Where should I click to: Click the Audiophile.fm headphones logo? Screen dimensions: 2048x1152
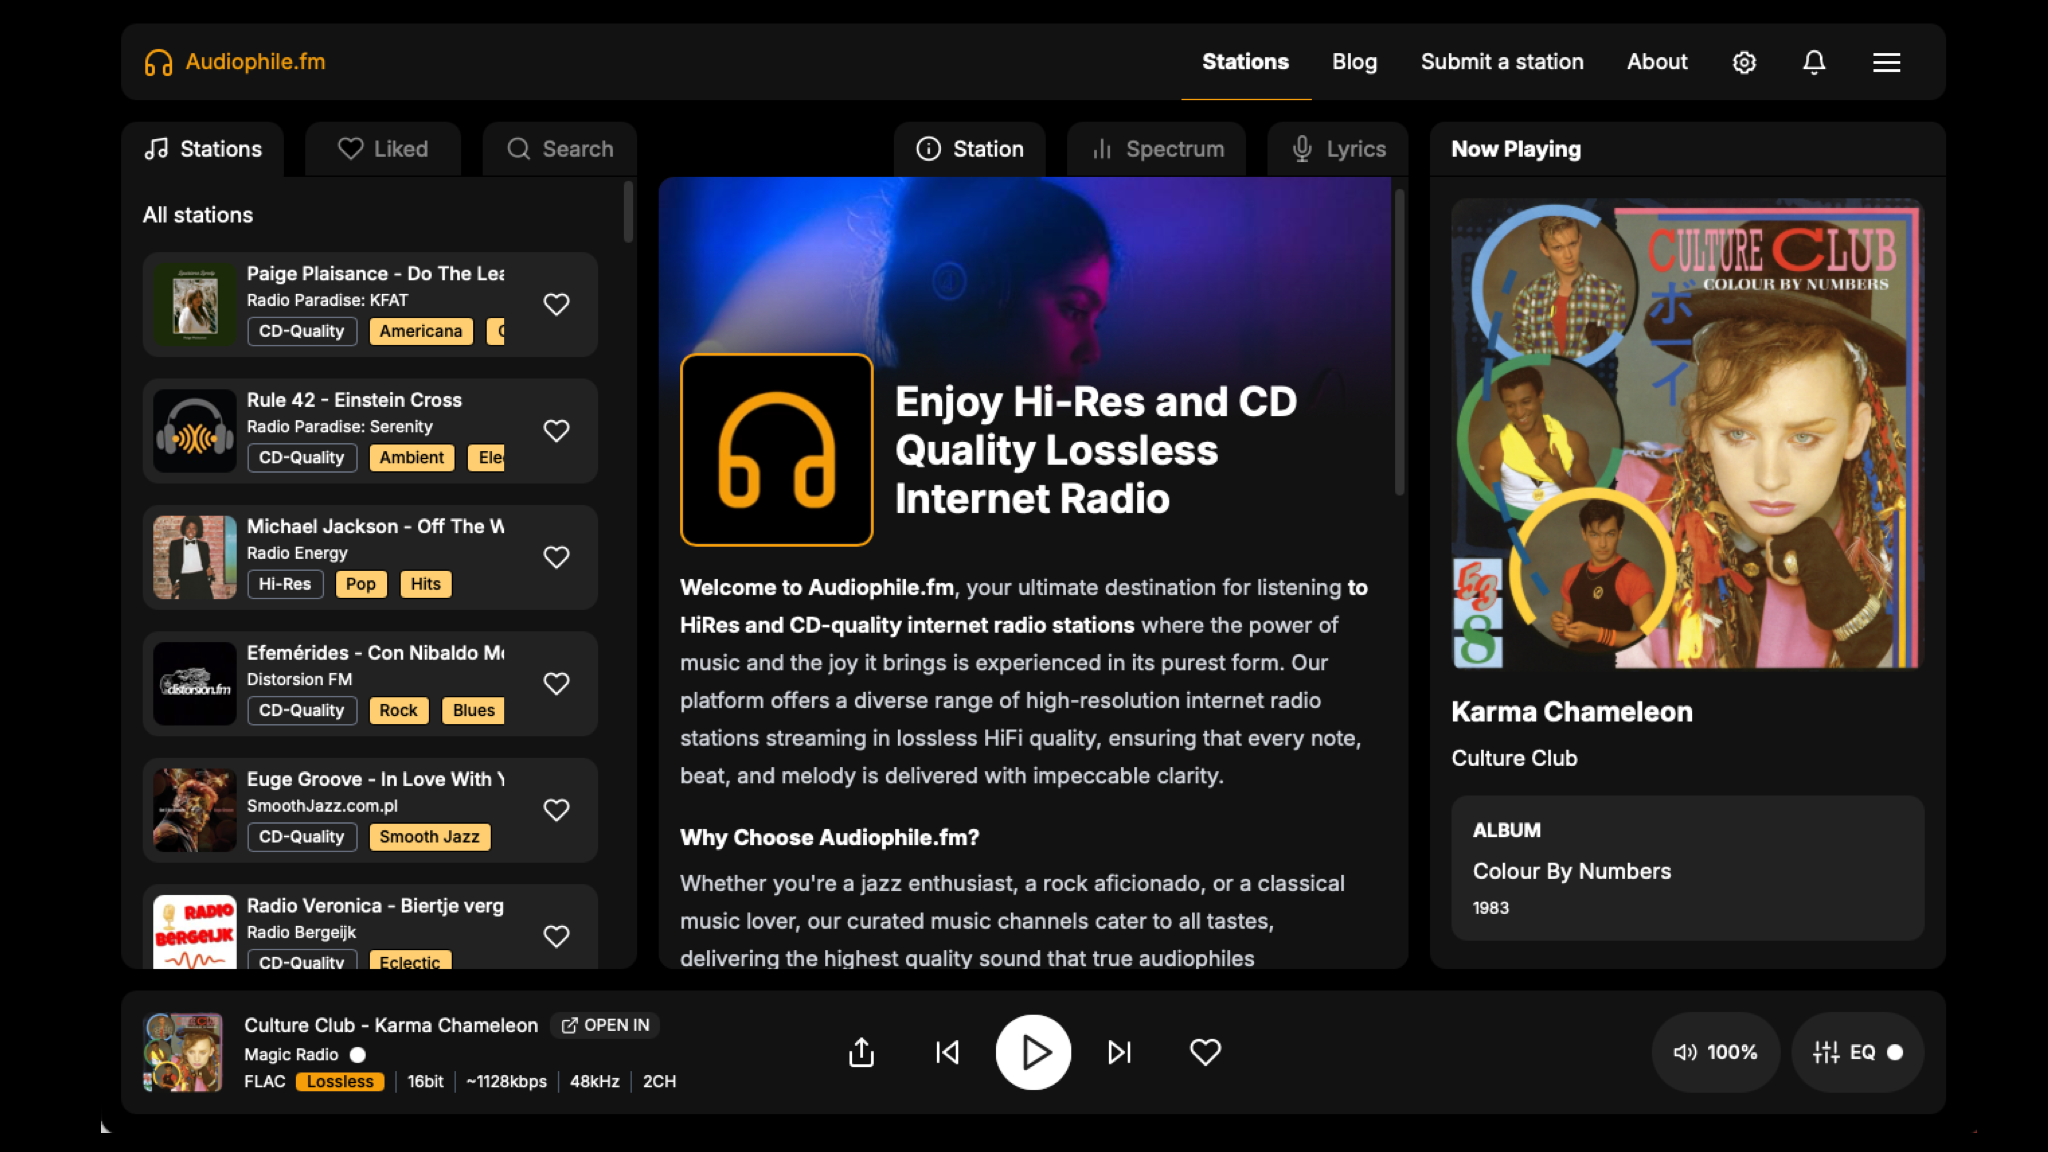(x=158, y=62)
